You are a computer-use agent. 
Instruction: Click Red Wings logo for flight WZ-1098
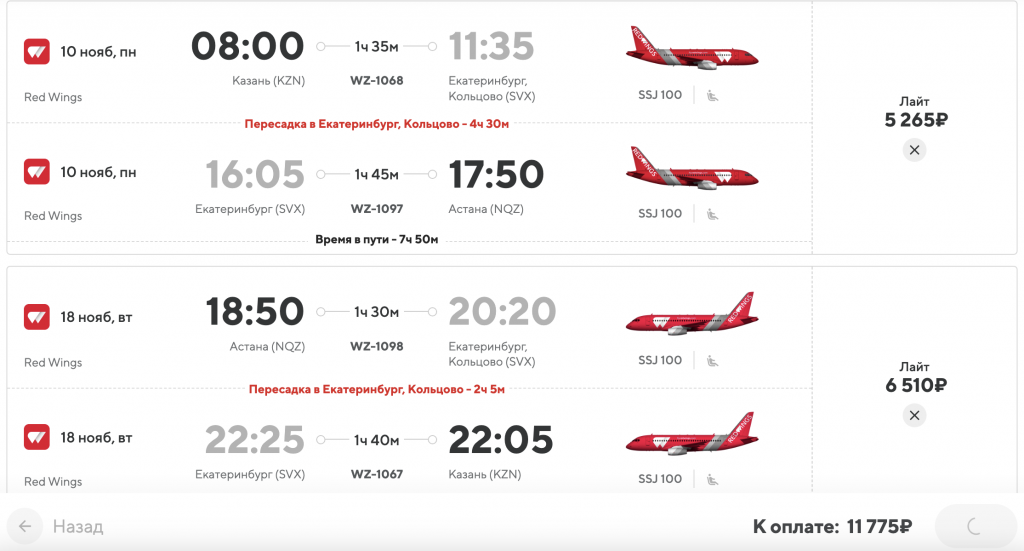(x=37, y=317)
